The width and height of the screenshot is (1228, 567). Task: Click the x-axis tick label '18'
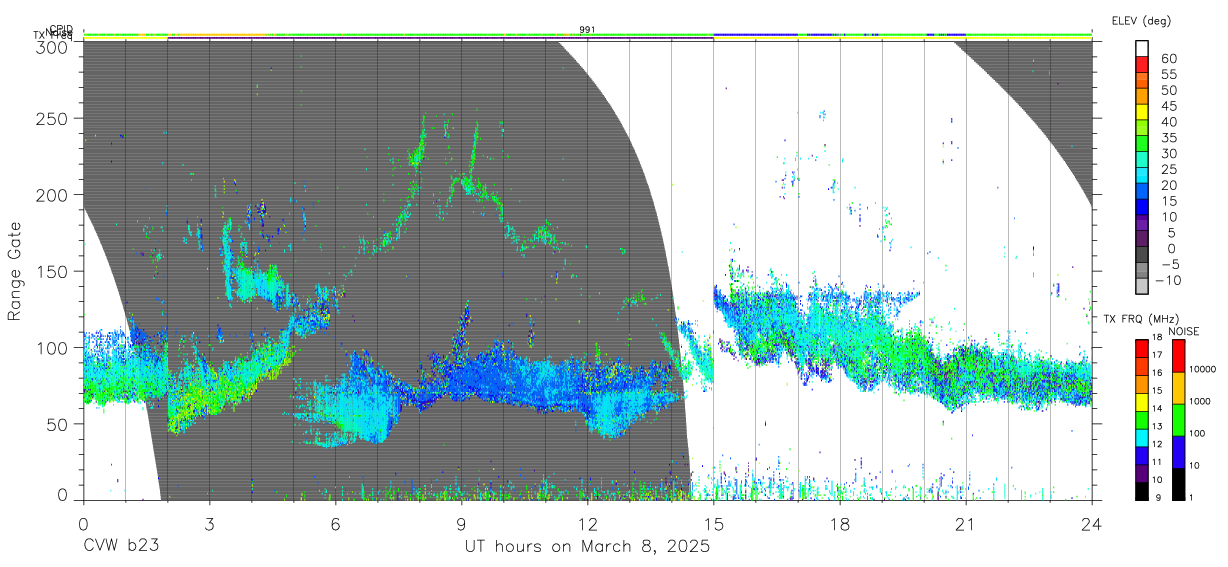click(839, 523)
